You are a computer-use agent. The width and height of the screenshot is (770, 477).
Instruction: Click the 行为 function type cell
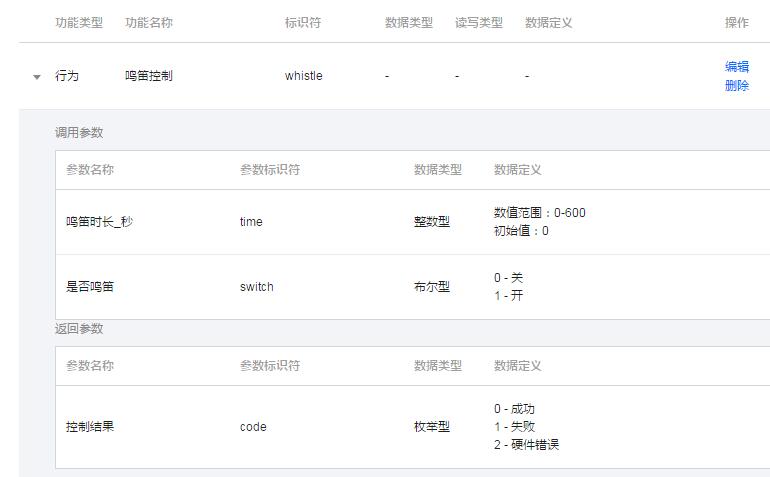(66, 76)
